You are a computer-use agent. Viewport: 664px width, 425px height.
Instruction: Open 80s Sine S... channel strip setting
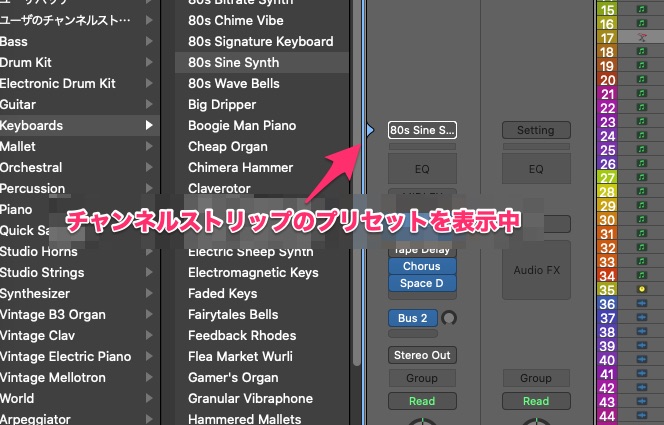pyautogui.click(x=422, y=130)
